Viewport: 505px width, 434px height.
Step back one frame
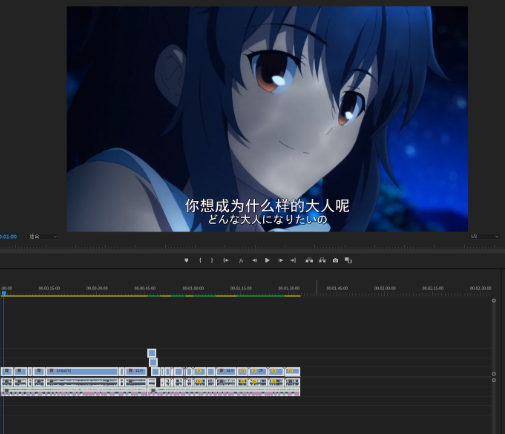coord(254,260)
